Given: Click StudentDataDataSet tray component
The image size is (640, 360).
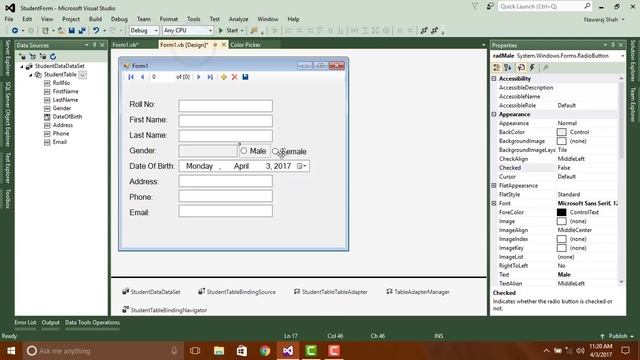Looking at the screenshot, I should point(151,292).
